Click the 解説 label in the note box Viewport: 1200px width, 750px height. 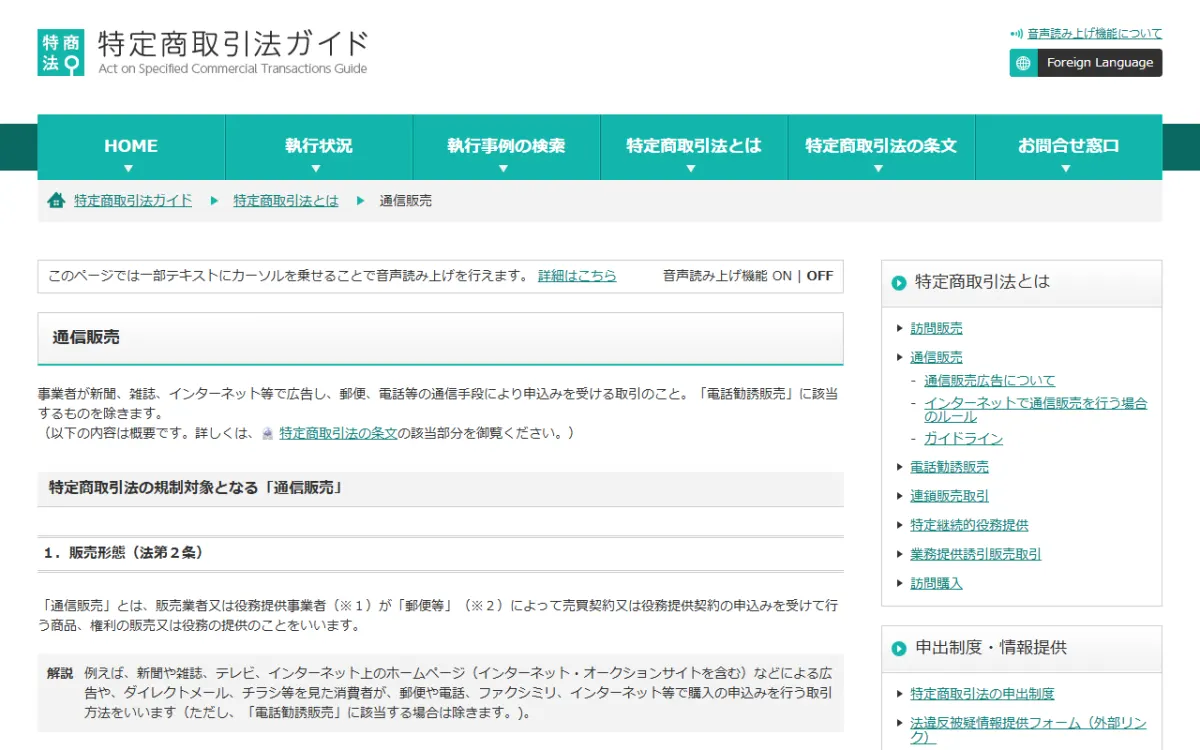point(60,673)
